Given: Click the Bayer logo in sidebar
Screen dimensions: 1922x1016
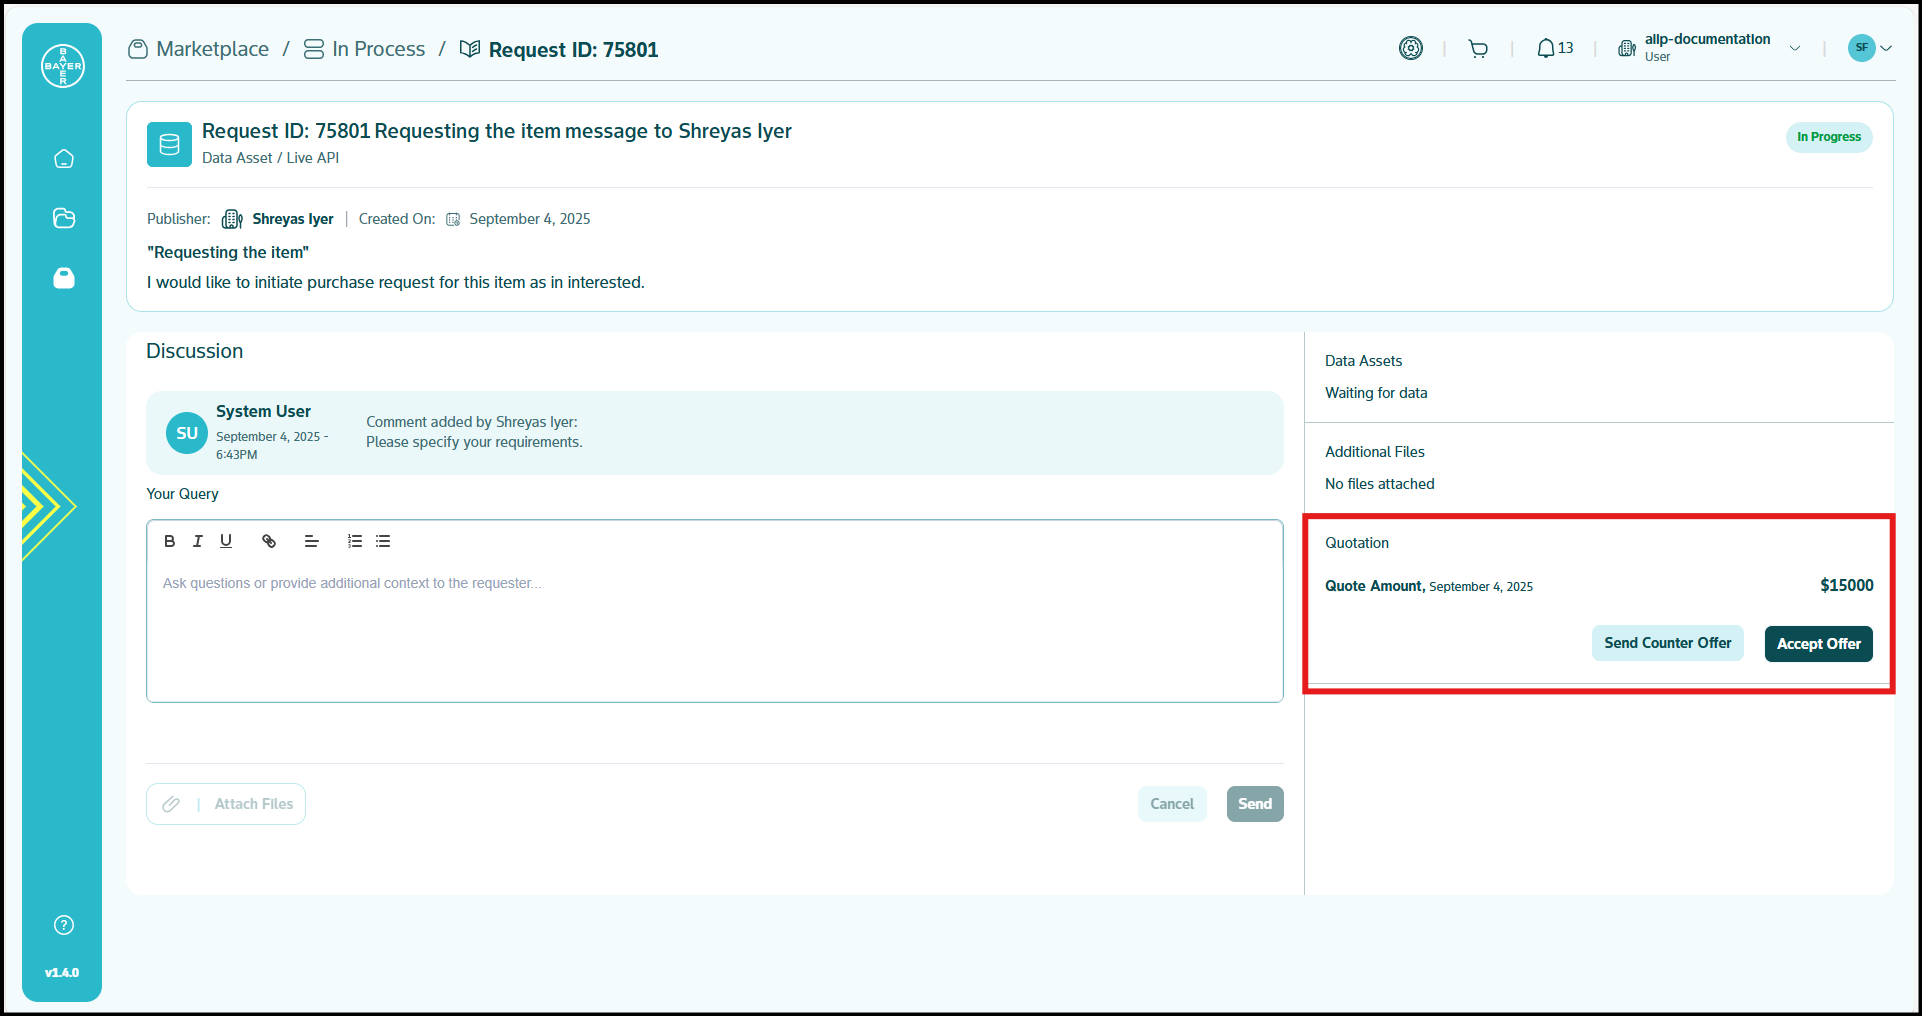Looking at the screenshot, I should coord(62,66).
